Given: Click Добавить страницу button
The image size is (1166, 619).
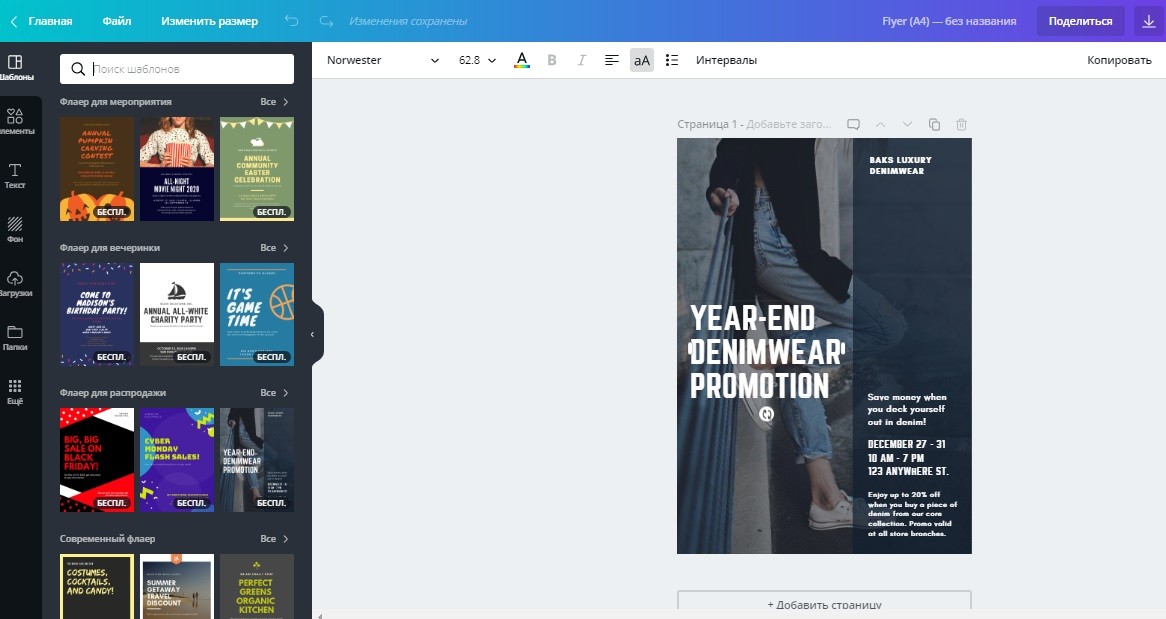Looking at the screenshot, I should click(x=824, y=604).
